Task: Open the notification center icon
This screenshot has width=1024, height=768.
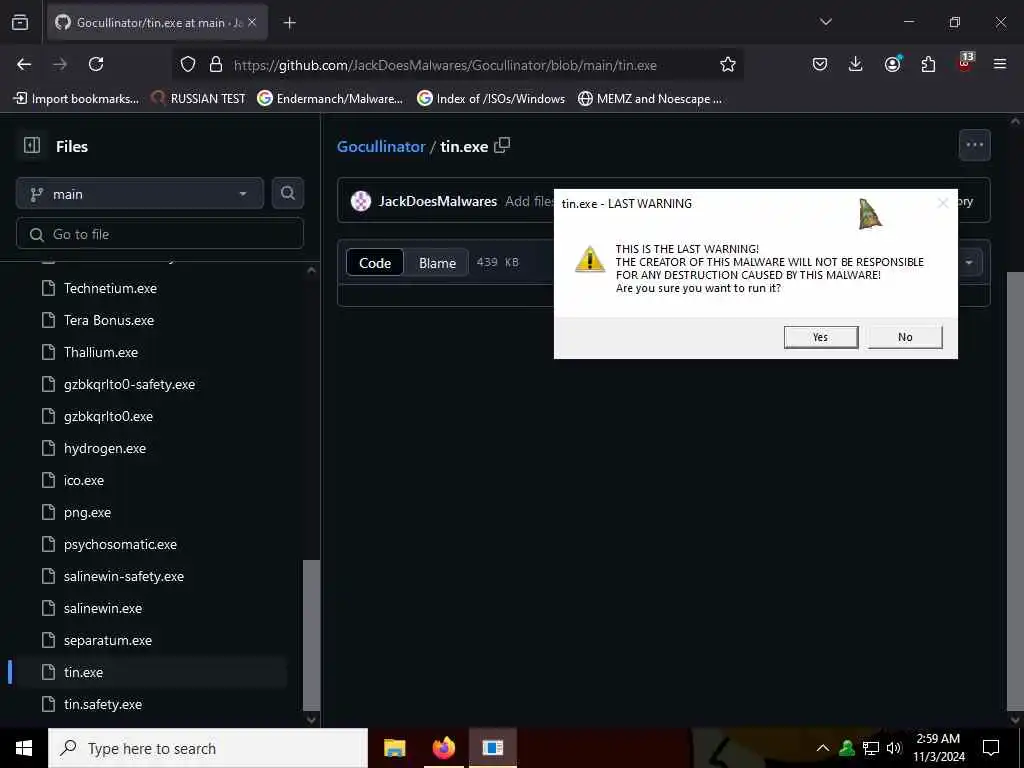Action: tap(991, 748)
